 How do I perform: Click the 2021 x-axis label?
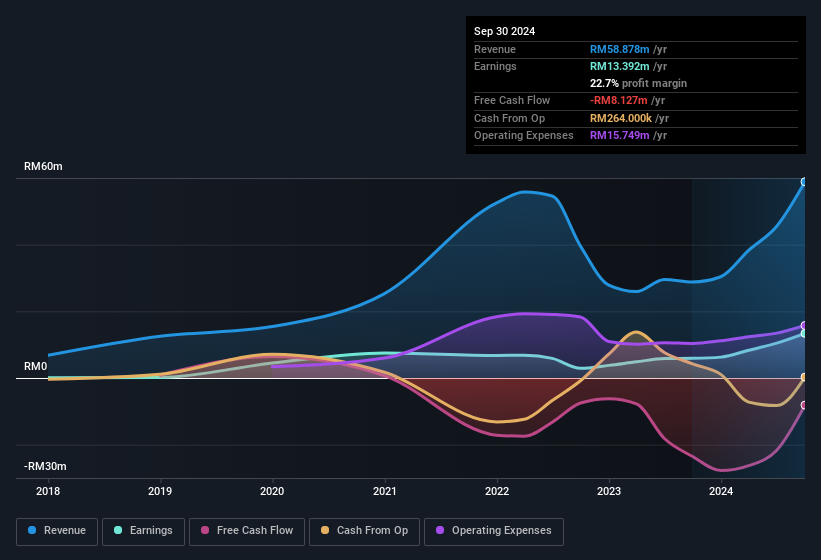(385, 491)
